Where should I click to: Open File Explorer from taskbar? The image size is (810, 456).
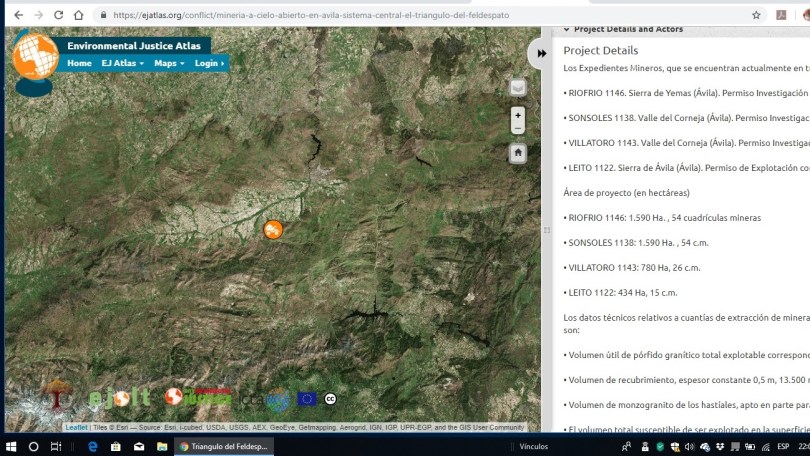click(162, 446)
